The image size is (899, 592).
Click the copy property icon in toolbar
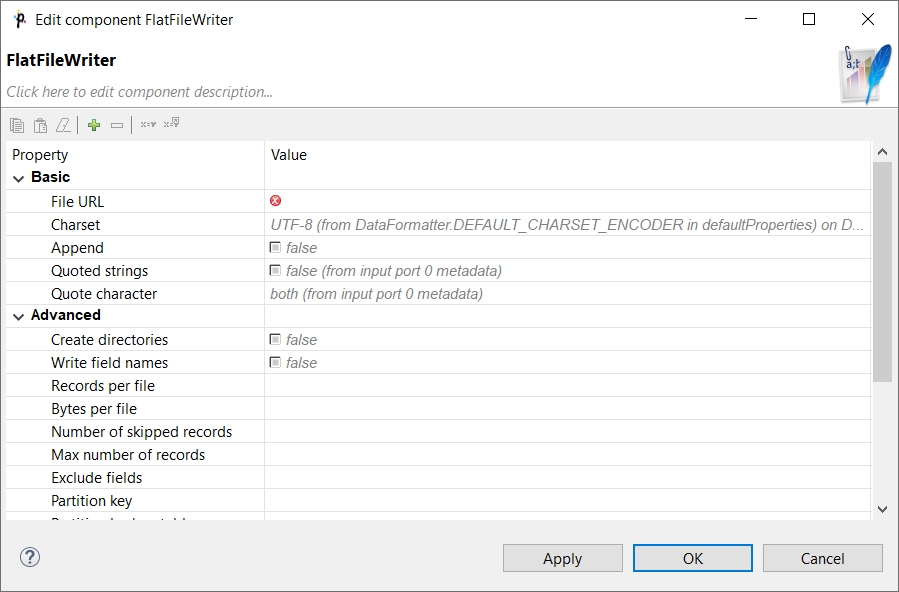pyautogui.click(x=17, y=125)
